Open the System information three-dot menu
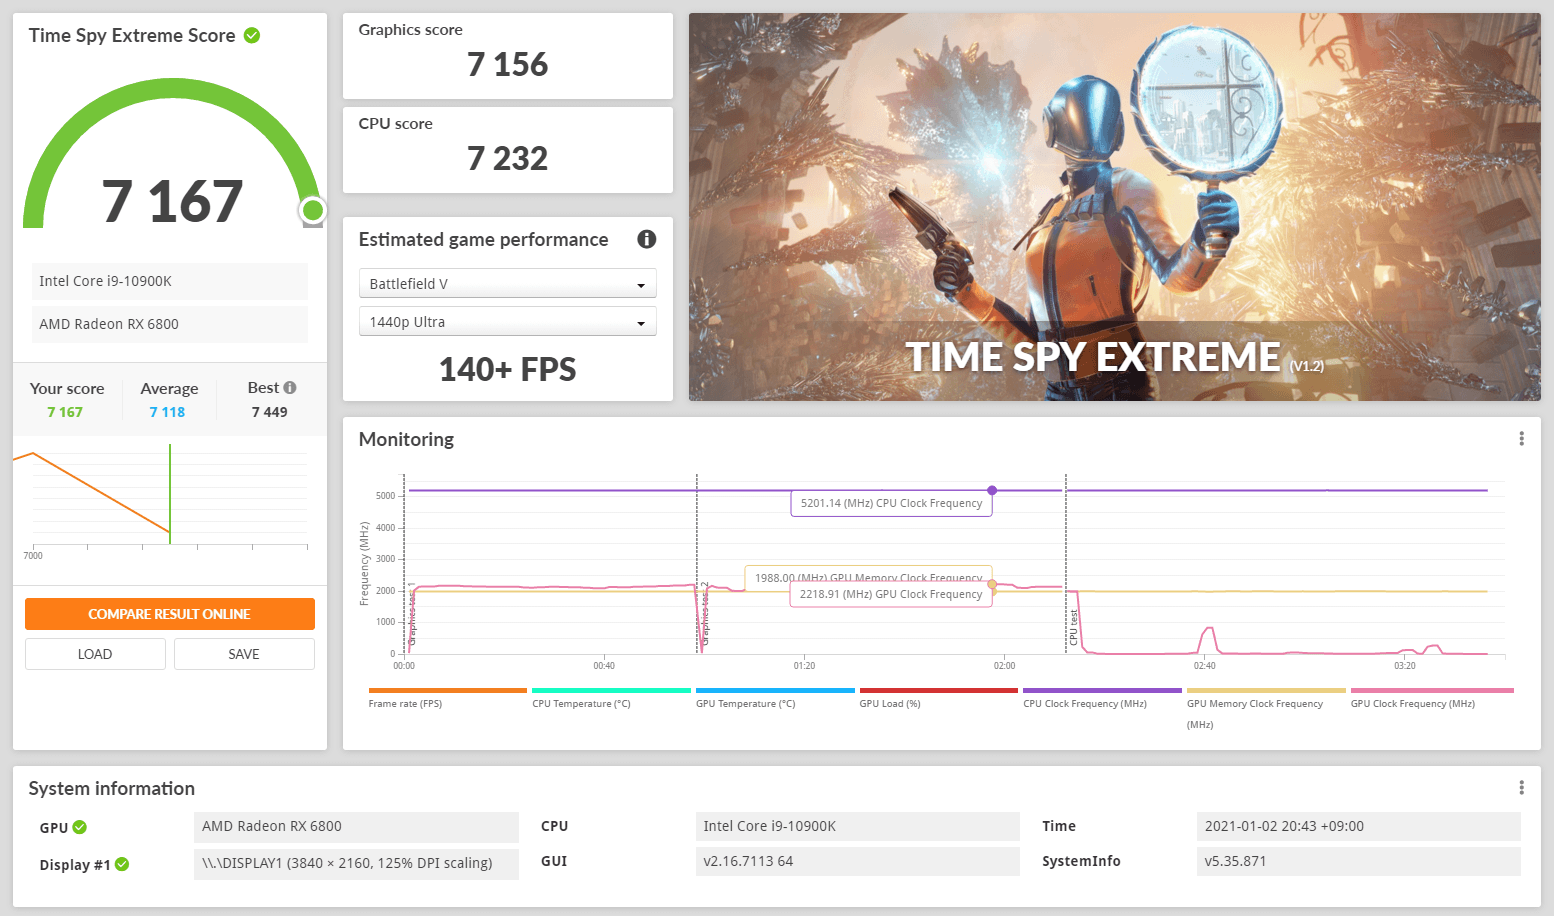 tap(1521, 788)
